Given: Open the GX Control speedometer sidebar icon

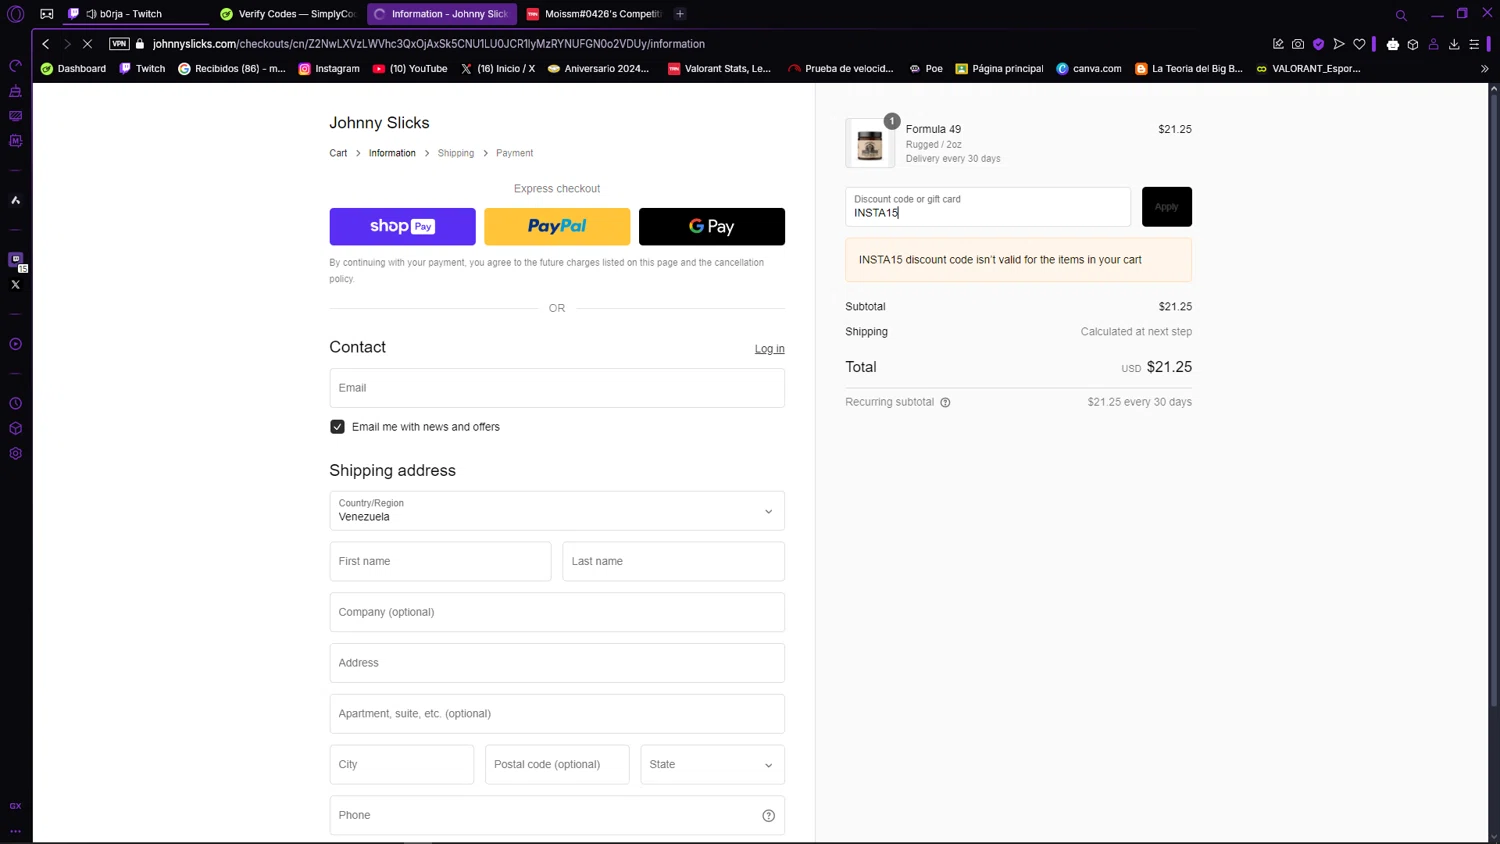Looking at the screenshot, I should pyautogui.click(x=15, y=66).
